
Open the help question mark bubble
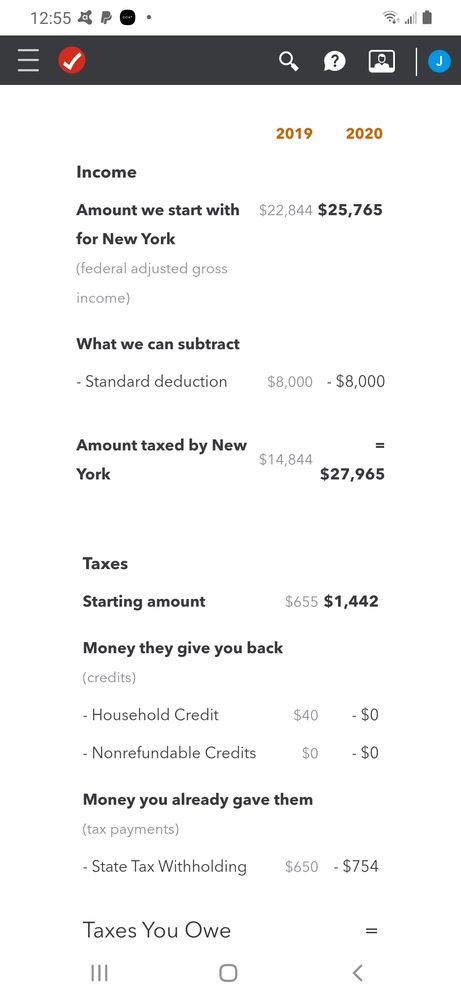tap(335, 61)
